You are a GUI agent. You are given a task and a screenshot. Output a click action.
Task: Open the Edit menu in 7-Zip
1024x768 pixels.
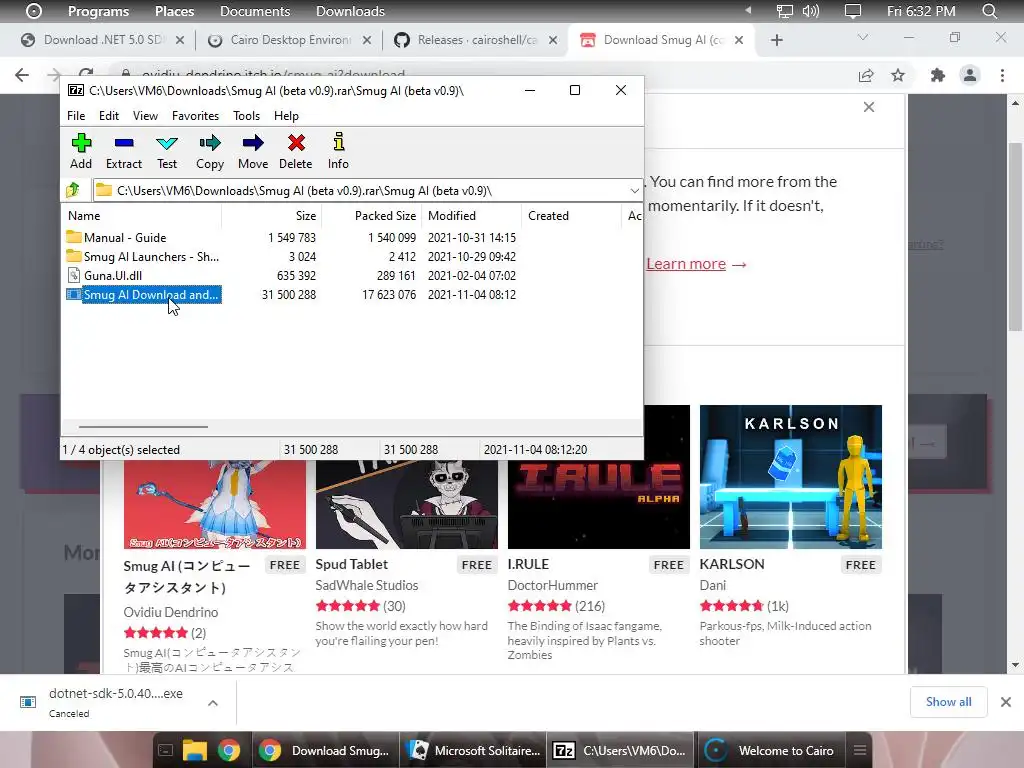tap(108, 116)
